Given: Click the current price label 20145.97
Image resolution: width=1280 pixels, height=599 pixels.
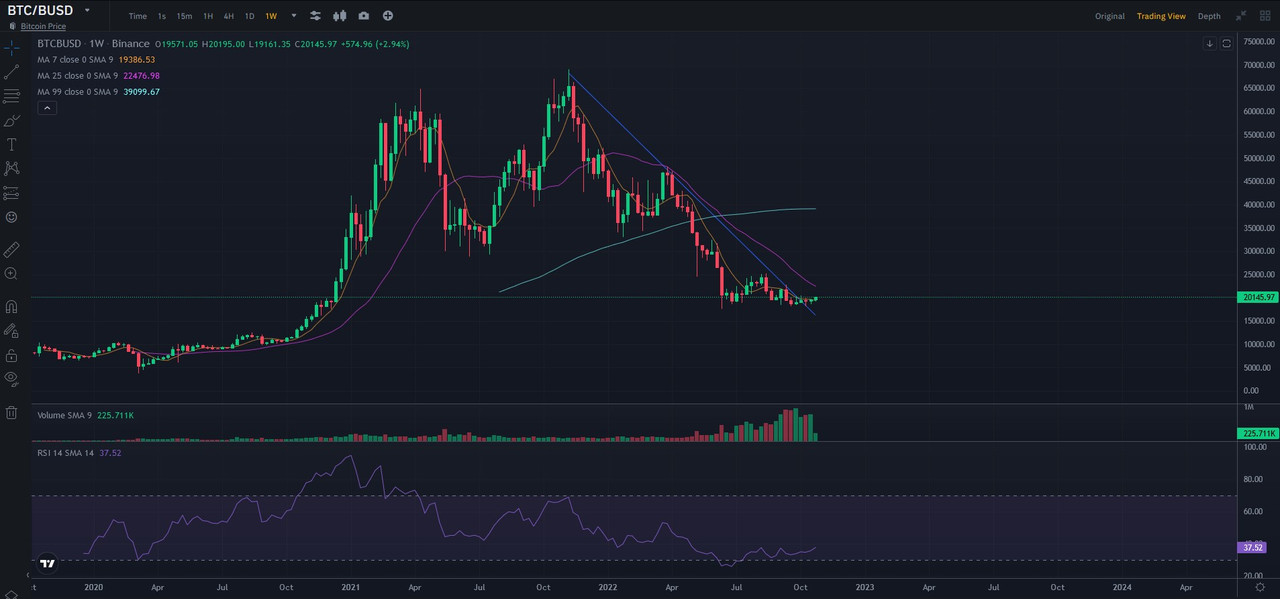Looking at the screenshot, I should (1257, 297).
